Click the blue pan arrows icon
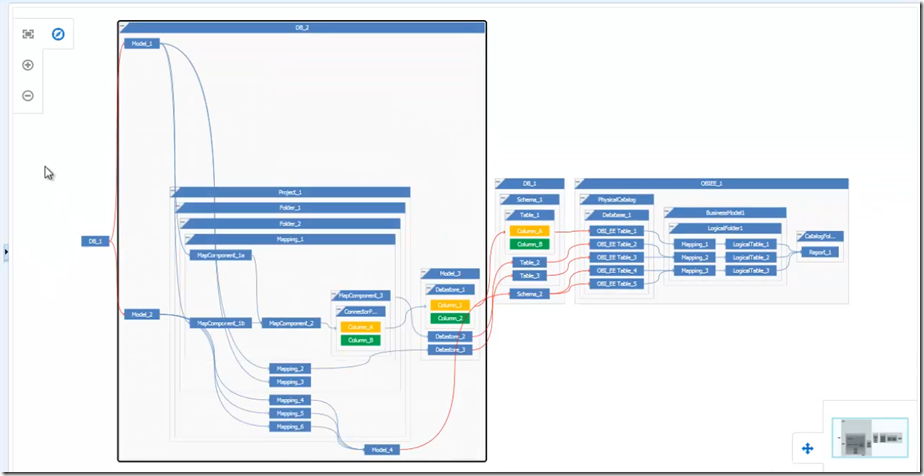This screenshot has height=476, width=924. click(808, 450)
